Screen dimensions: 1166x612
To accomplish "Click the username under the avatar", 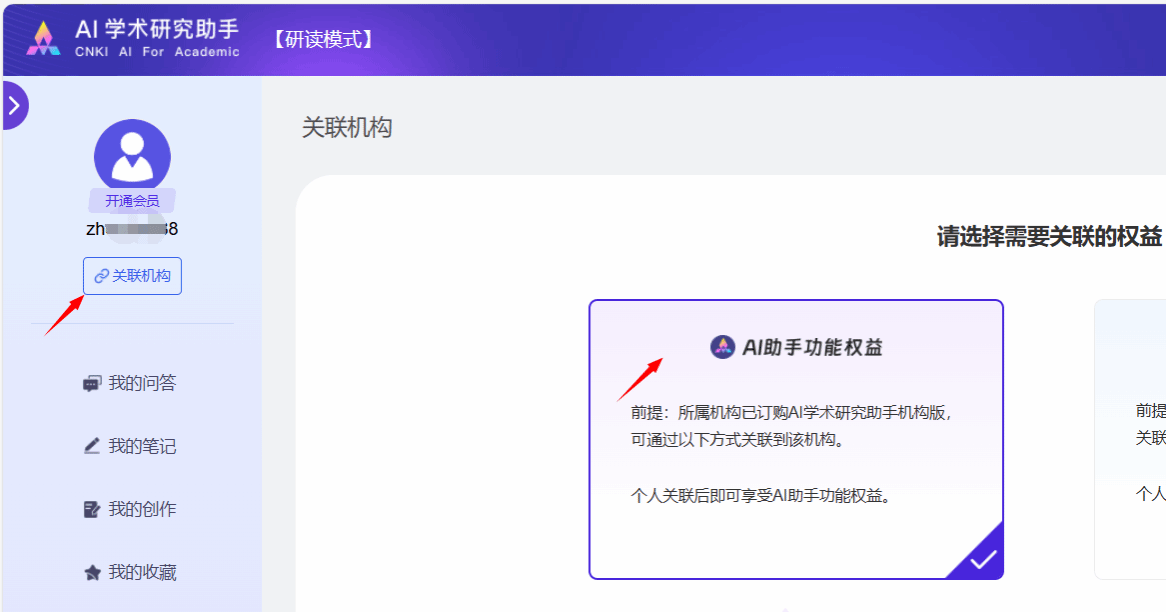I will [132, 229].
